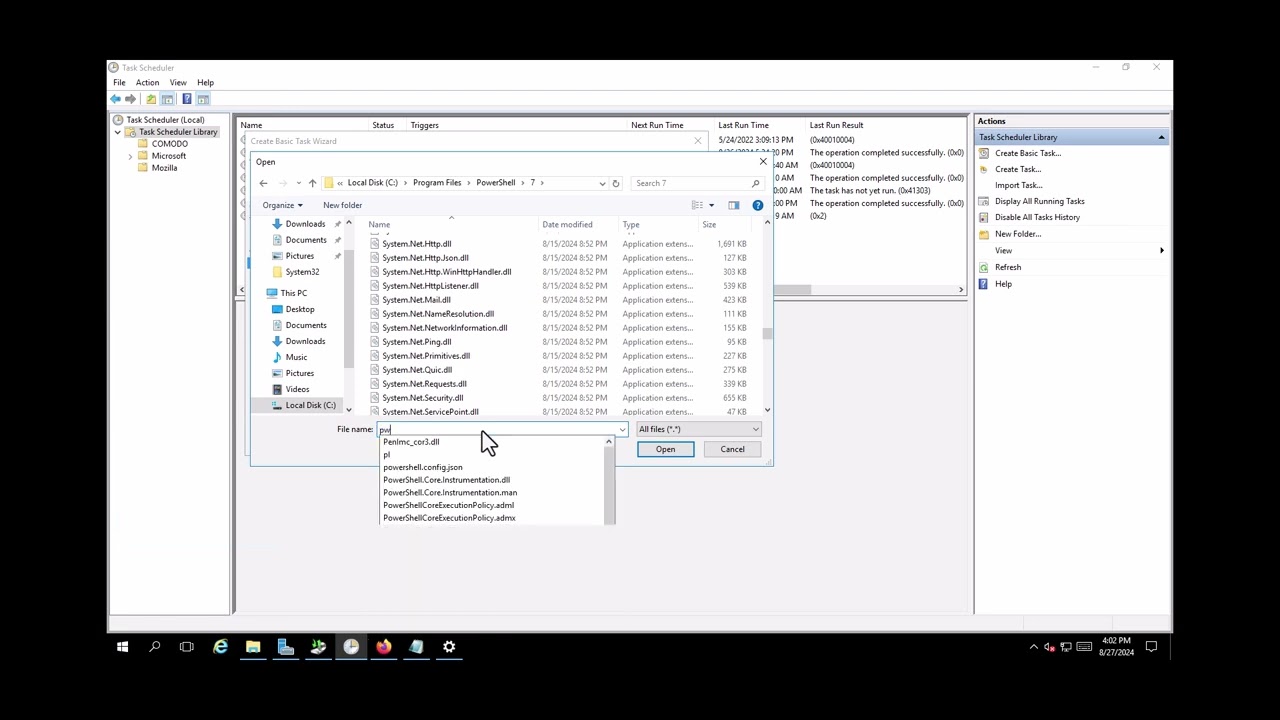The height and width of the screenshot is (720, 1280).
Task: Refresh the folder path in Open dialog
Action: 616,183
